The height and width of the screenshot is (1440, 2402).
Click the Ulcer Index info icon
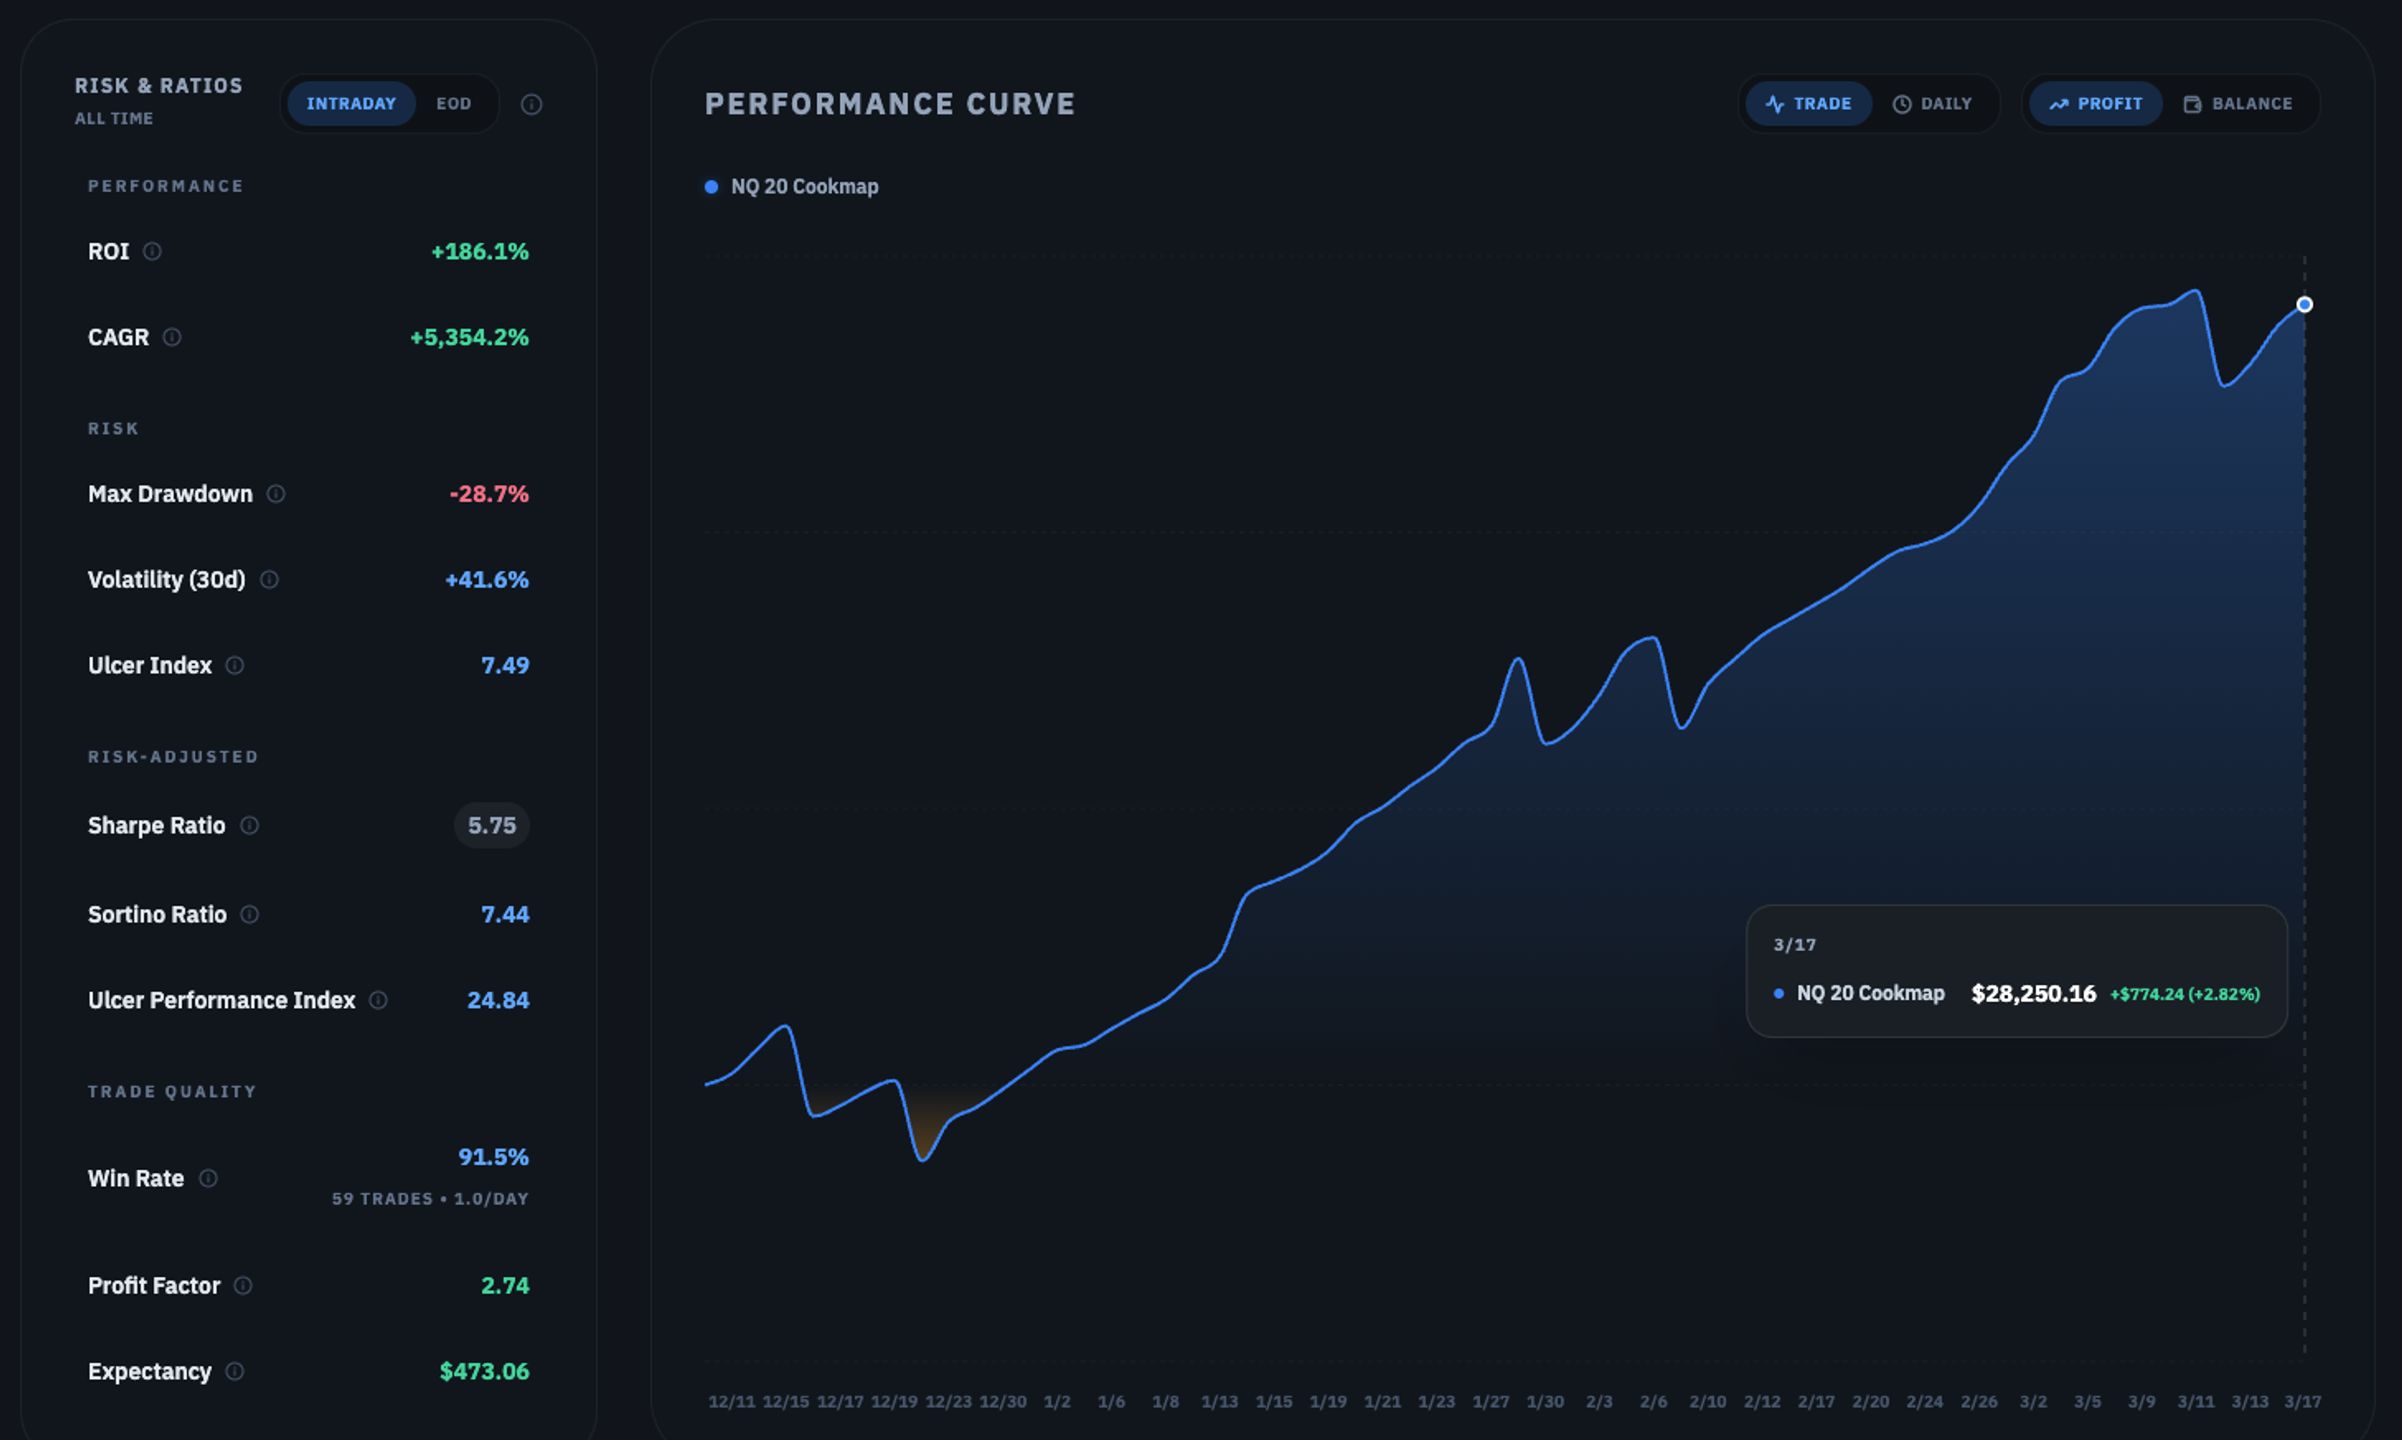point(235,666)
